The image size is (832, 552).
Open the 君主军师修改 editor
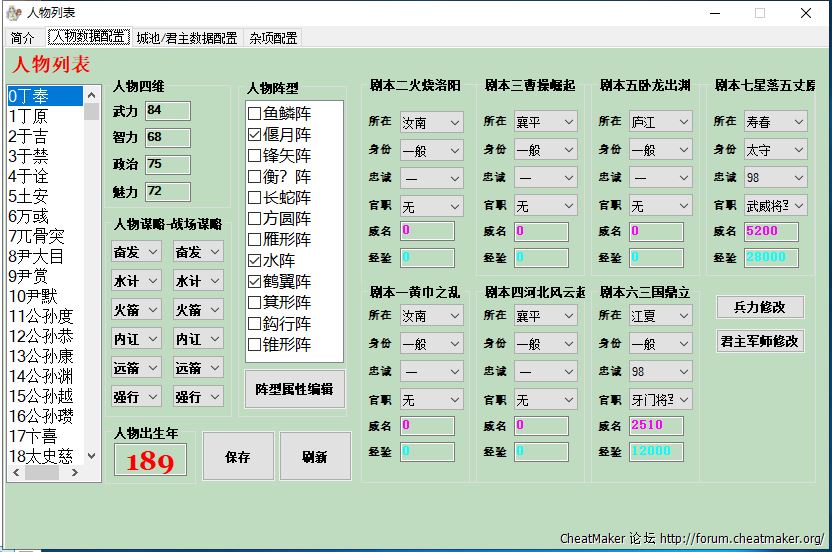(x=760, y=341)
